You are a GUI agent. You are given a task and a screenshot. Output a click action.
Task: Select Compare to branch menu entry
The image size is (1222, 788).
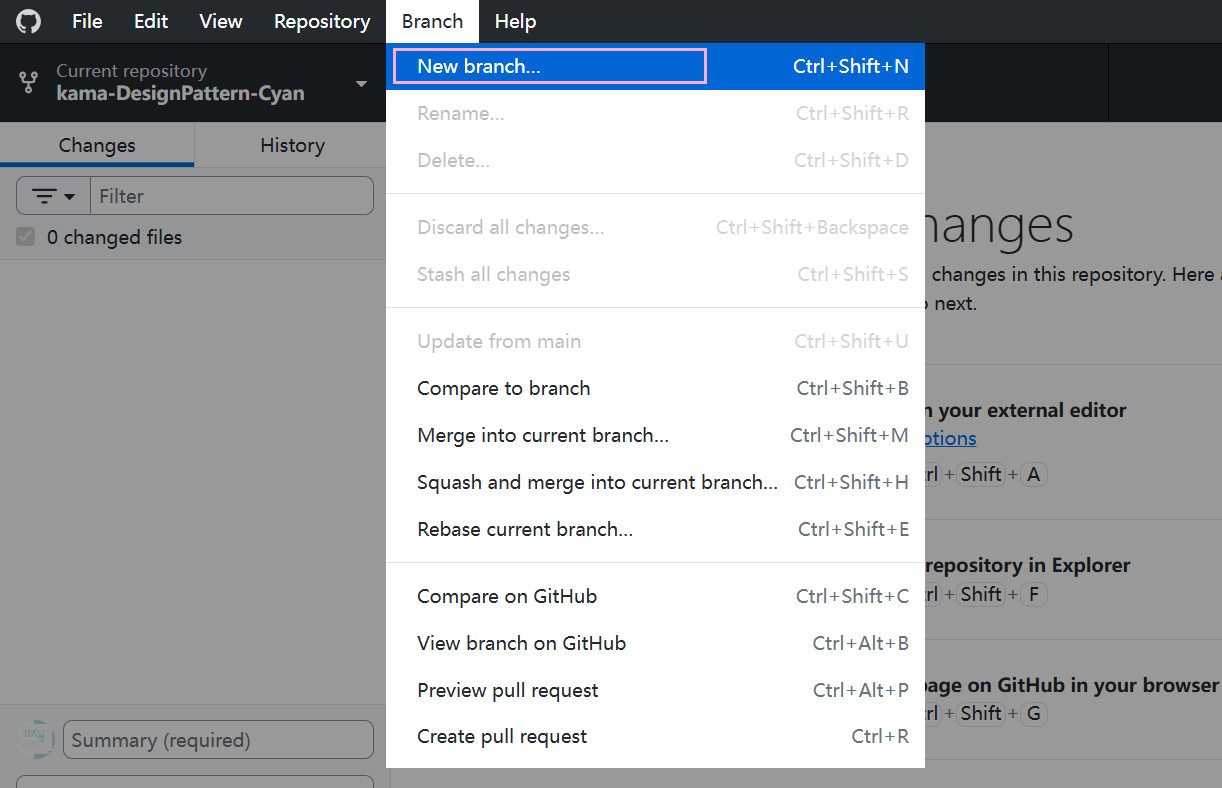[655, 388]
